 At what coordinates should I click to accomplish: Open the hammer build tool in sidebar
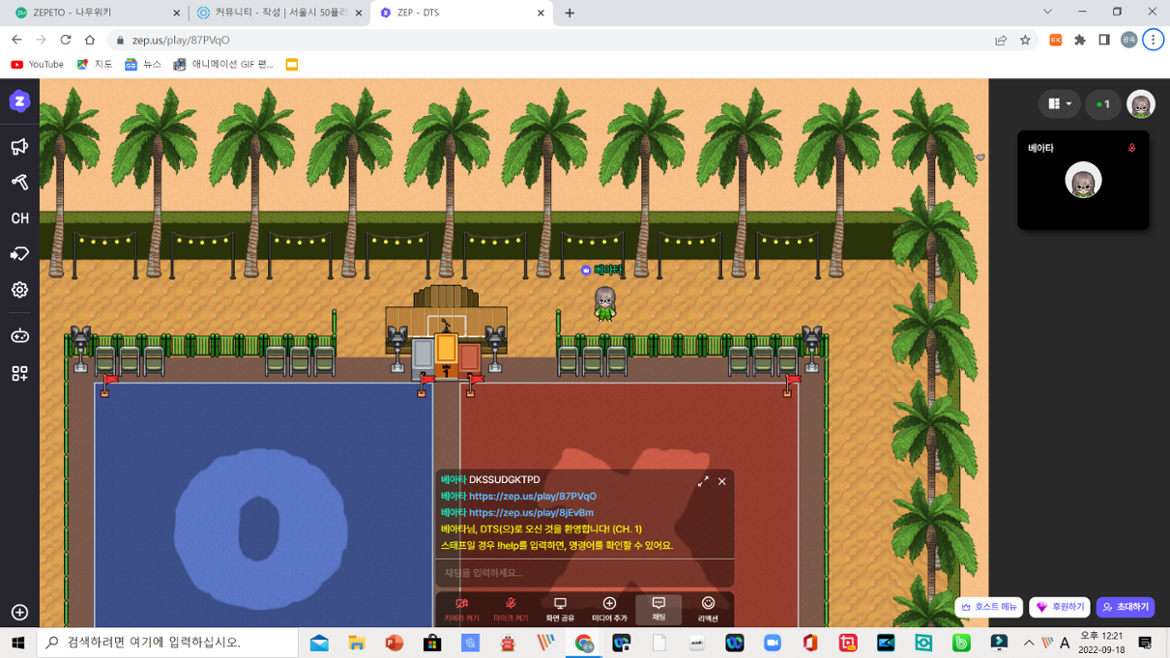click(19, 182)
